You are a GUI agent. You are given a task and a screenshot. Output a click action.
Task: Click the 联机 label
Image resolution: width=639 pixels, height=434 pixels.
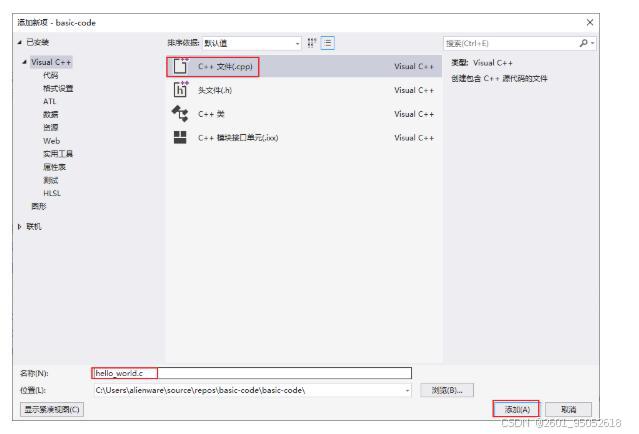[x=34, y=227]
